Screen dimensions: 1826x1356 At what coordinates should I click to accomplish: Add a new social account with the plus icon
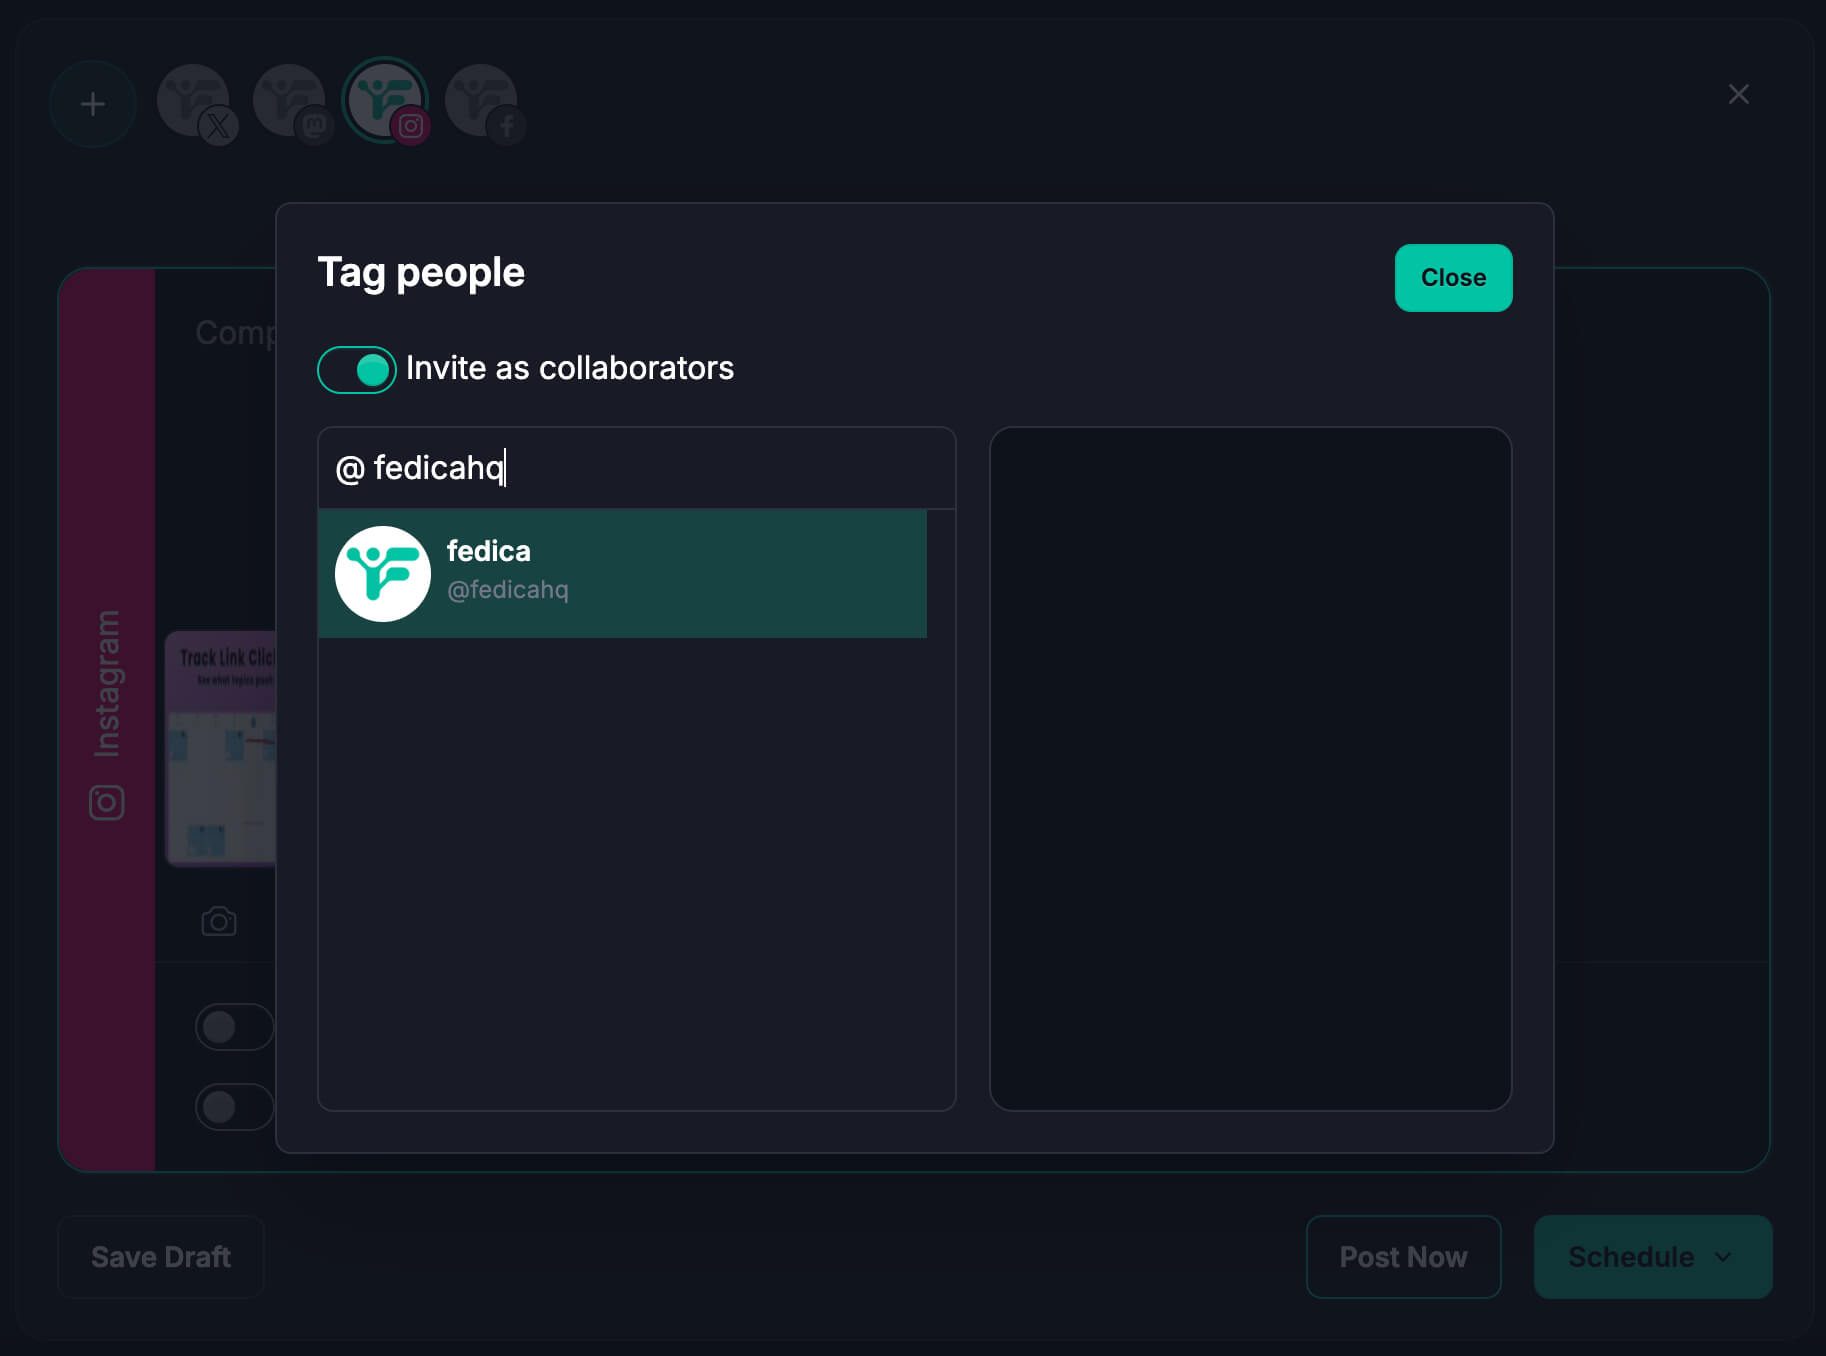(92, 103)
